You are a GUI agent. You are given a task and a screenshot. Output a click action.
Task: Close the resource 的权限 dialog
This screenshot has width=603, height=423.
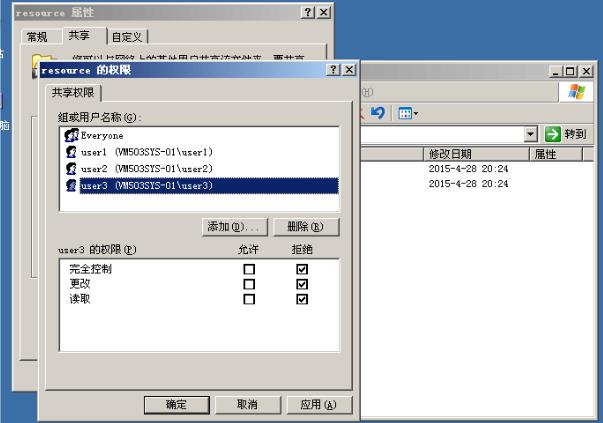(x=349, y=70)
